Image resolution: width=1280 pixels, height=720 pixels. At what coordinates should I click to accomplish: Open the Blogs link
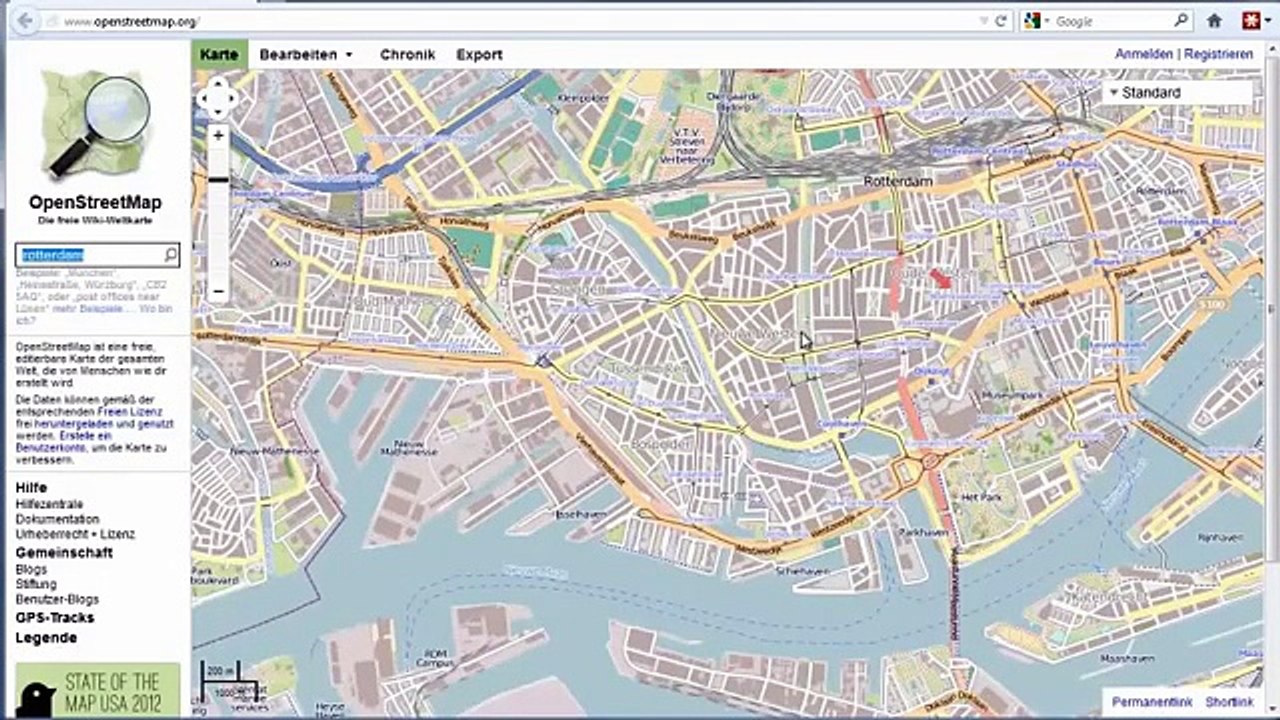[x=31, y=569]
